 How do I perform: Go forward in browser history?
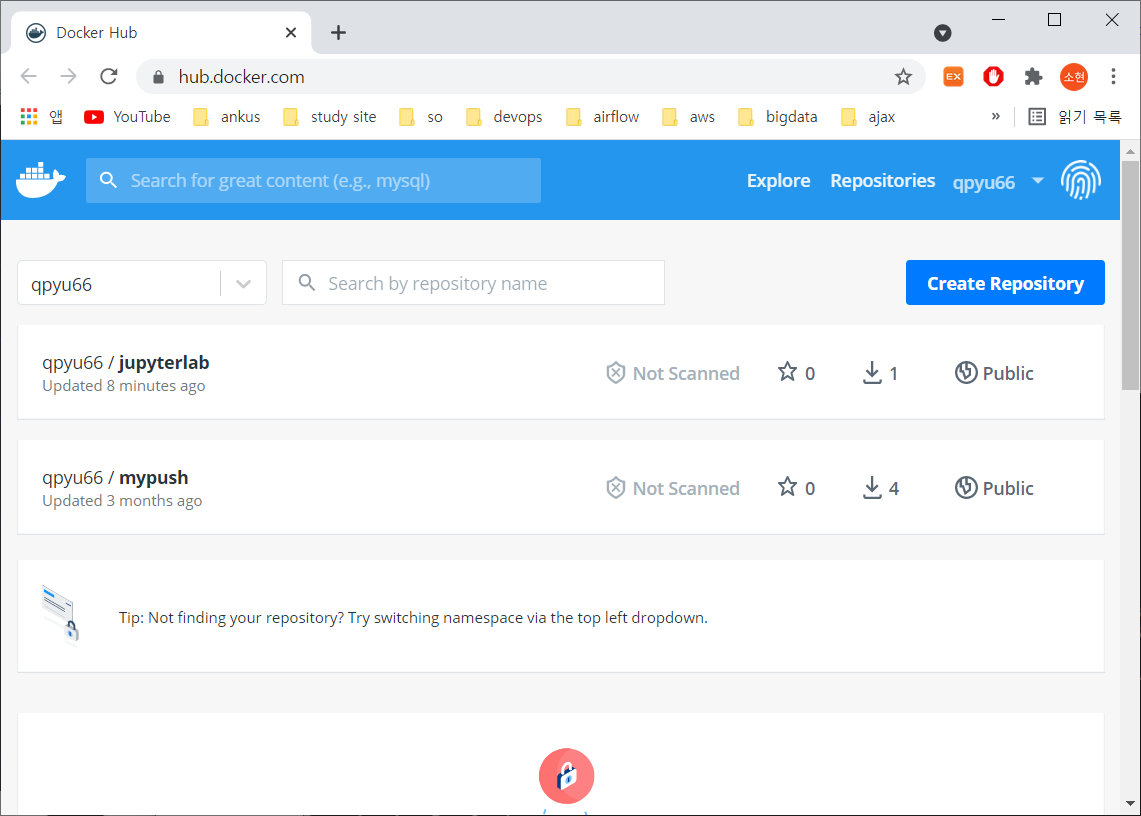(x=68, y=76)
